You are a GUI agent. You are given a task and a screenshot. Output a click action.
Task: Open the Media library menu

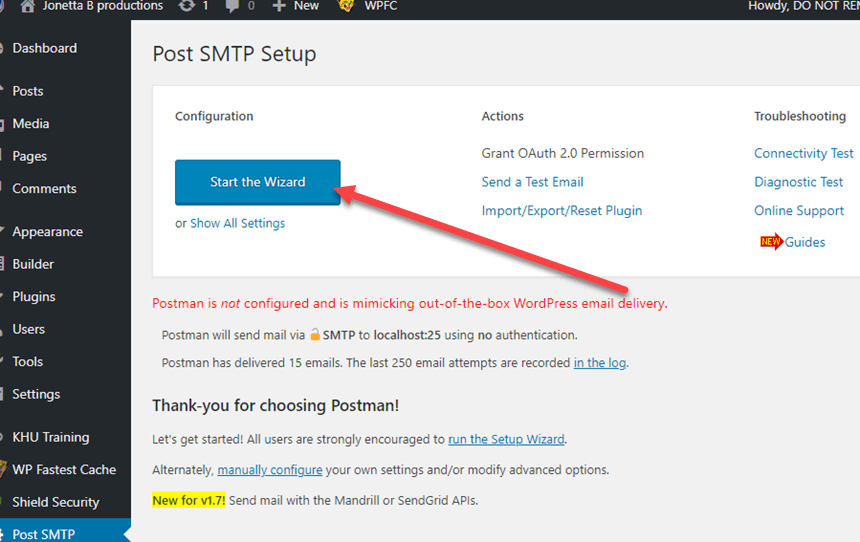tap(31, 123)
